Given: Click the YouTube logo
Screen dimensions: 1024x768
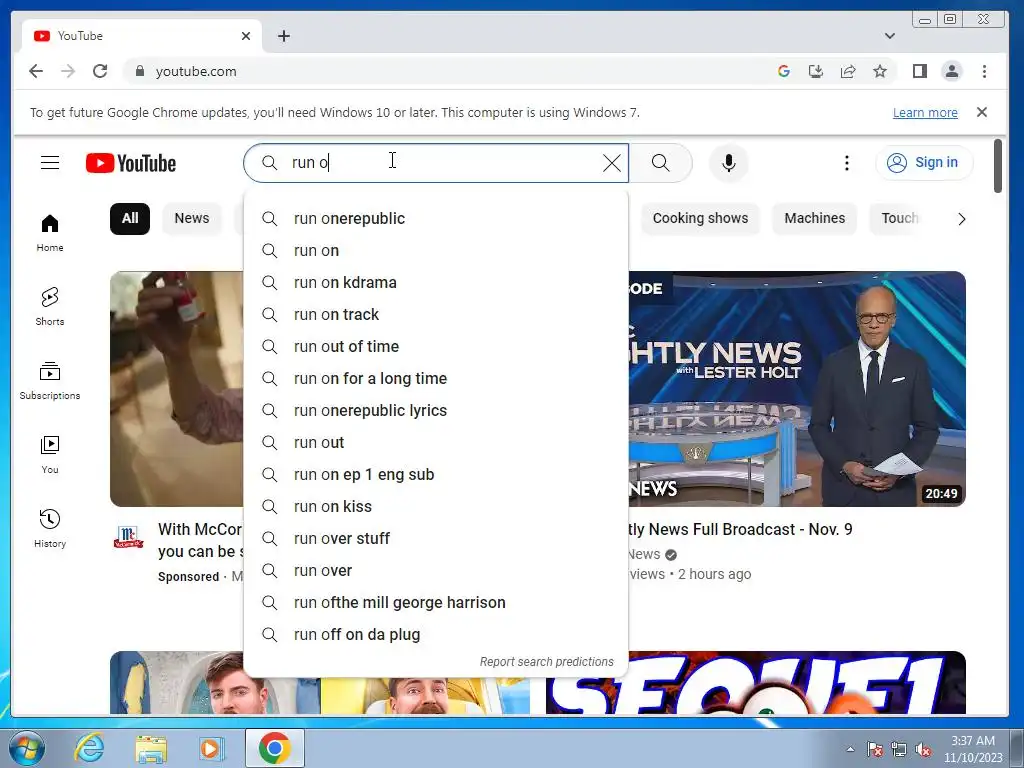Looking at the screenshot, I should [131, 163].
